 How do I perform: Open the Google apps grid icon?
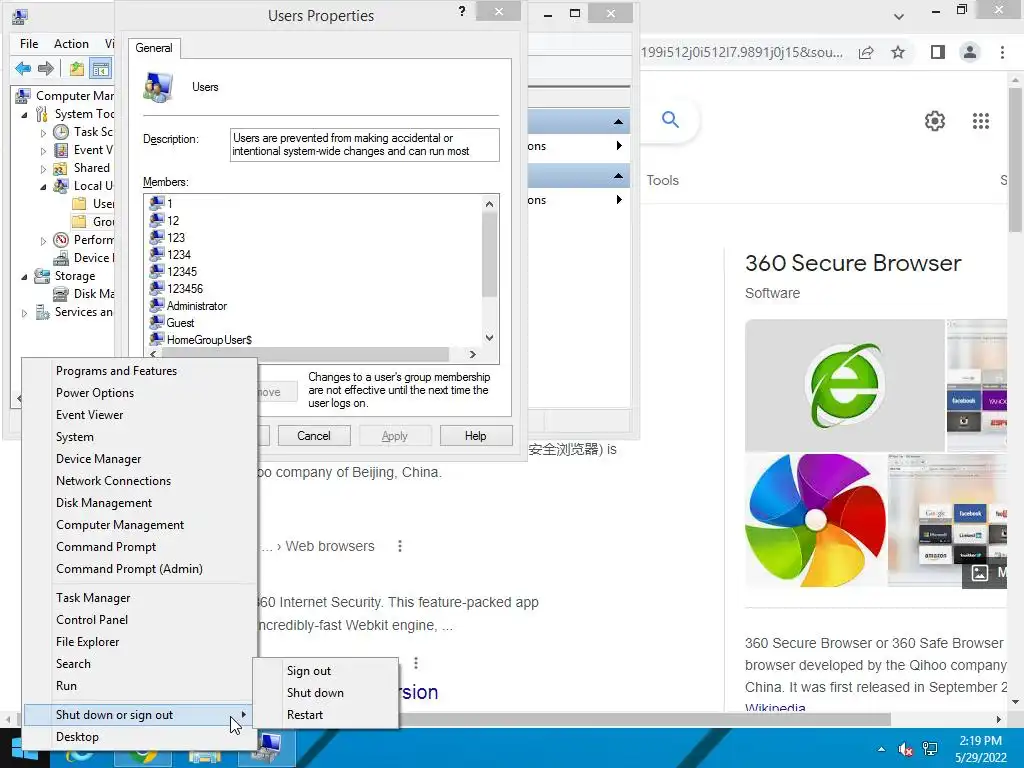click(981, 121)
